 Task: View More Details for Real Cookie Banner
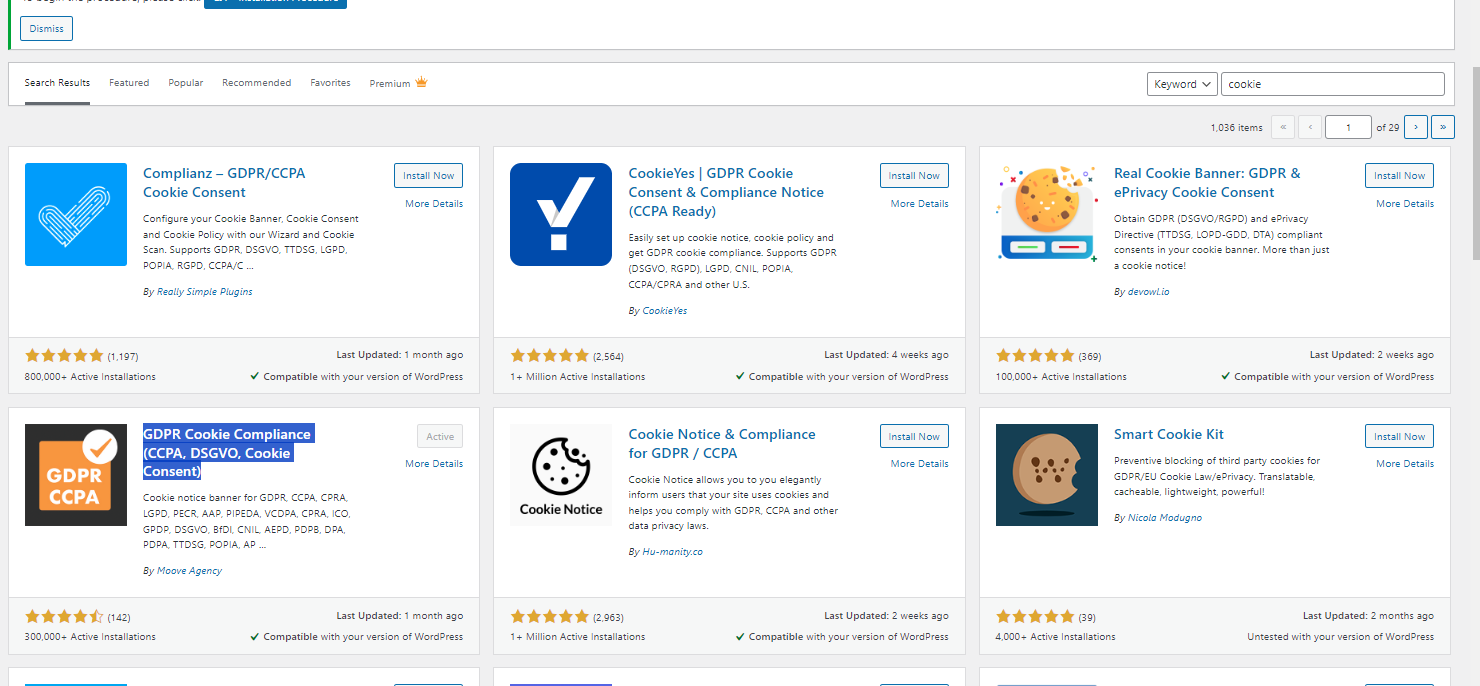(x=1405, y=204)
